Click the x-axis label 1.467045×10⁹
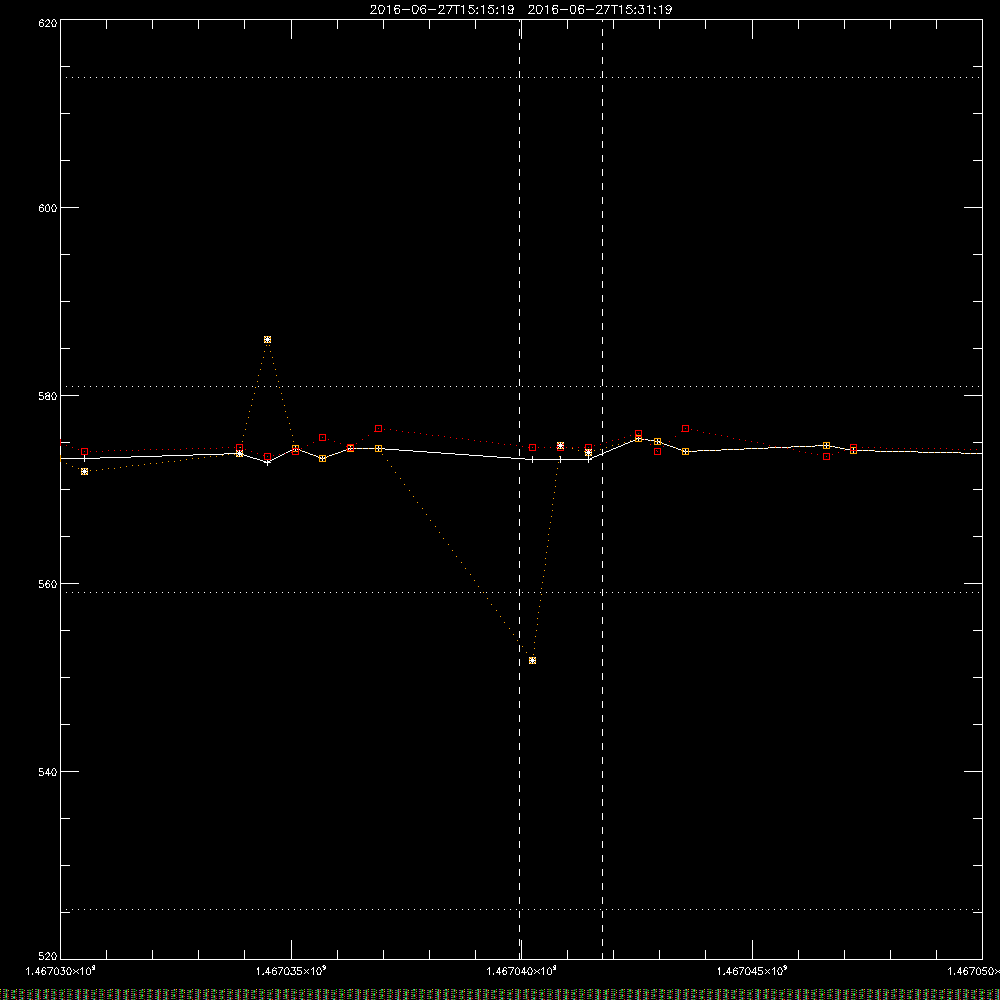Screen dimensions: 1000x1000 pyautogui.click(x=752, y=971)
